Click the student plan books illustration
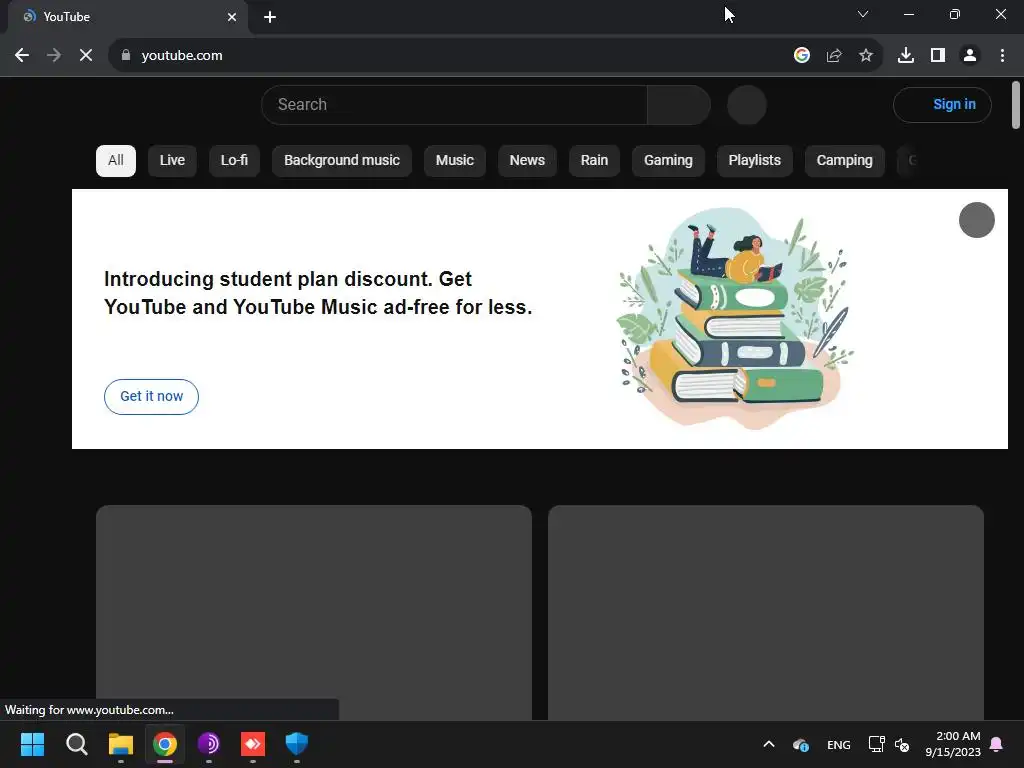This screenshot has height=768, width=1024. [736, 318]
